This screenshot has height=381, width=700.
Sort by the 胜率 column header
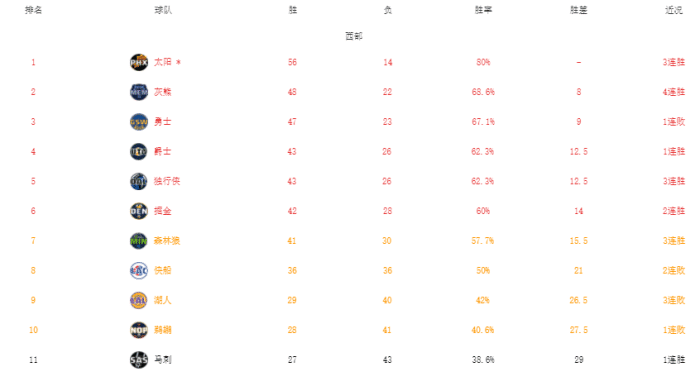pyautogui.click(x=483, y=10)
